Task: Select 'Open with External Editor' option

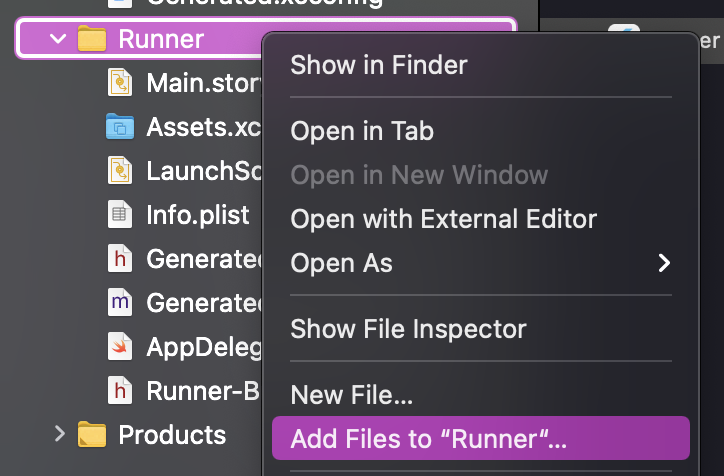Action: [443, 219]
